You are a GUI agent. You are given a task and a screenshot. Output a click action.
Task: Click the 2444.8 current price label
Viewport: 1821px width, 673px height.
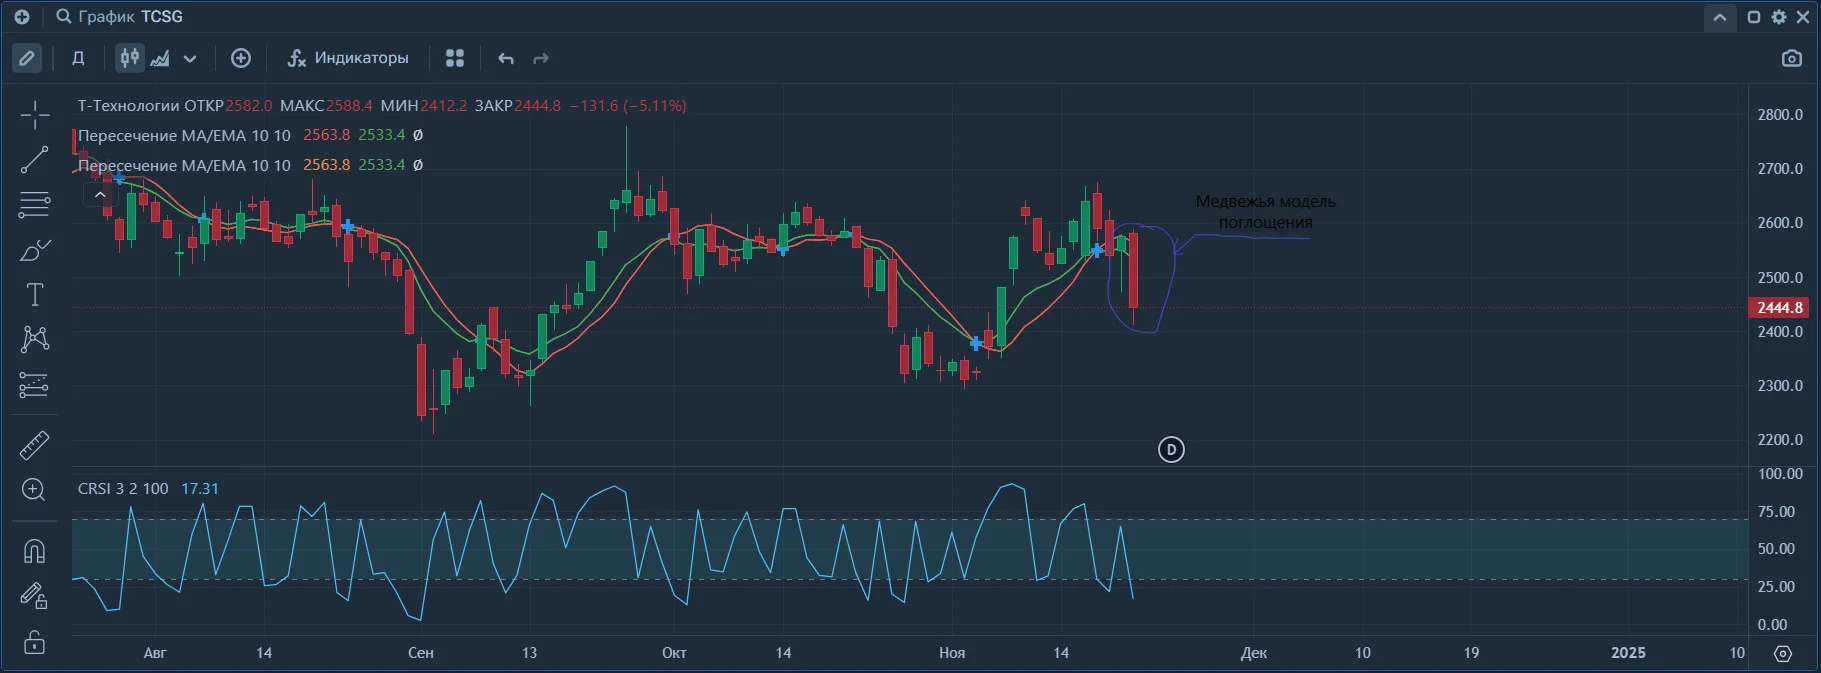pos(1779,308)
